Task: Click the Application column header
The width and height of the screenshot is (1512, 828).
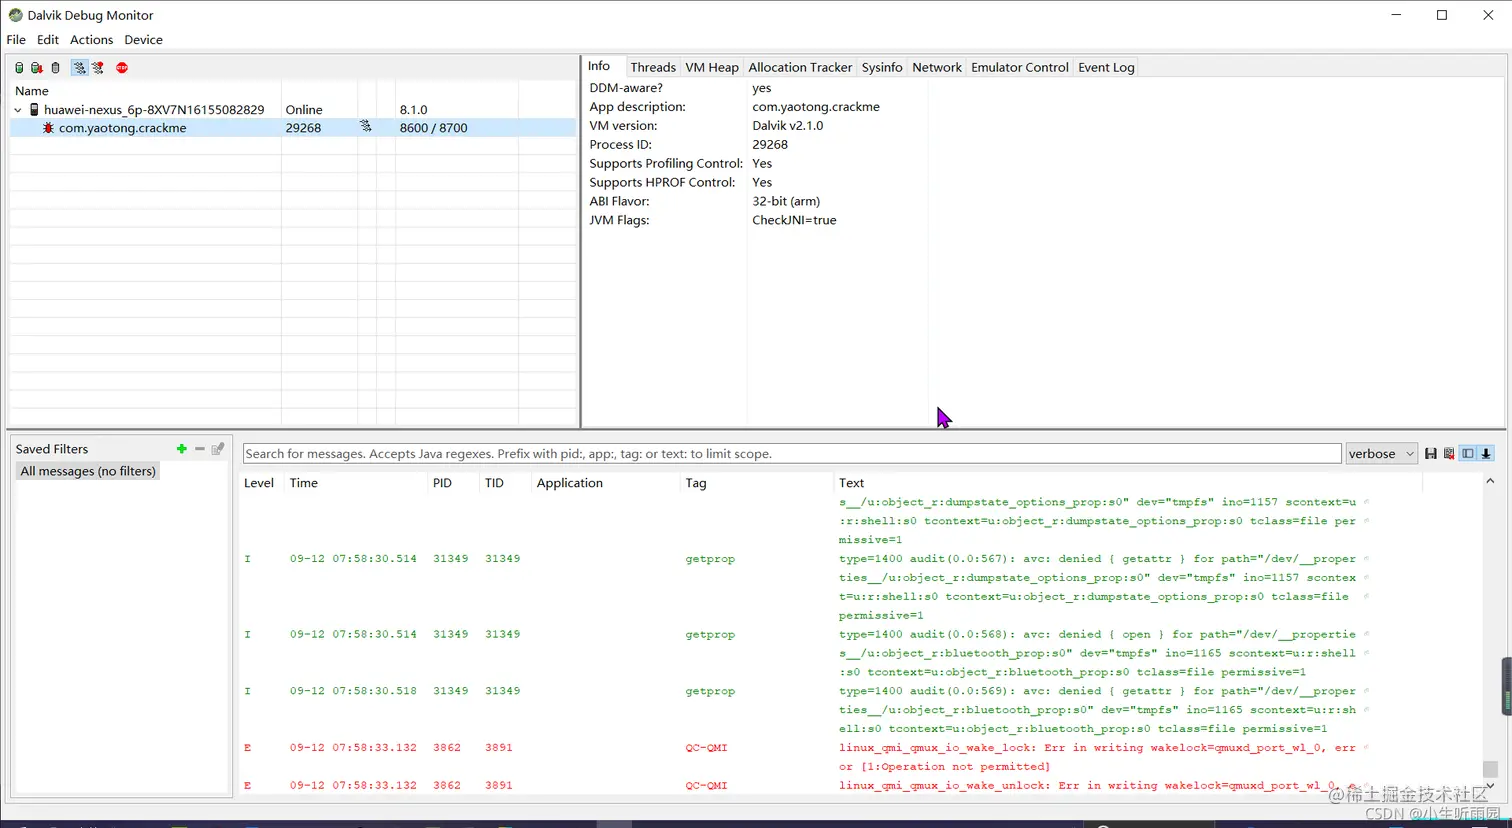Action: [570, 483]
